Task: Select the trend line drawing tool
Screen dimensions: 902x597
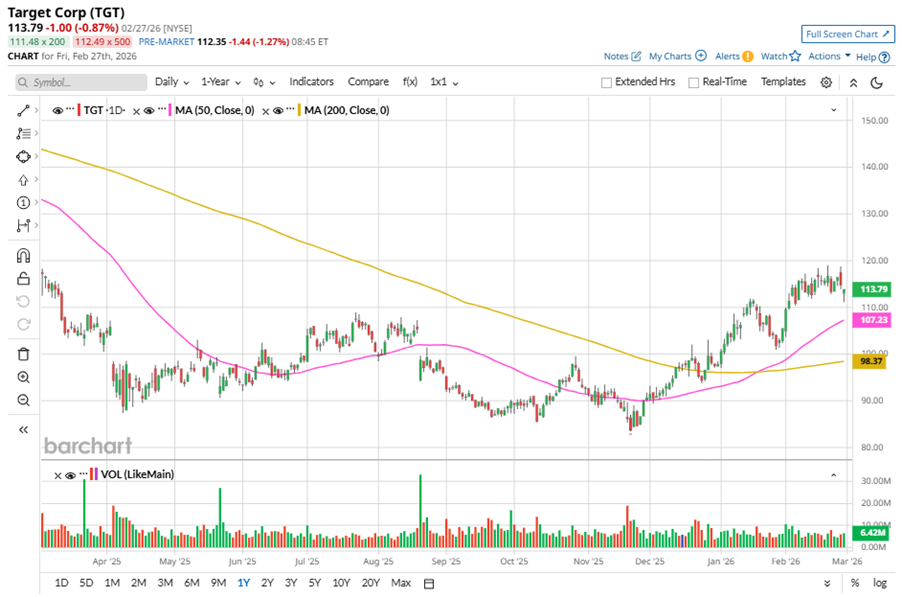Action: (23, 110)
